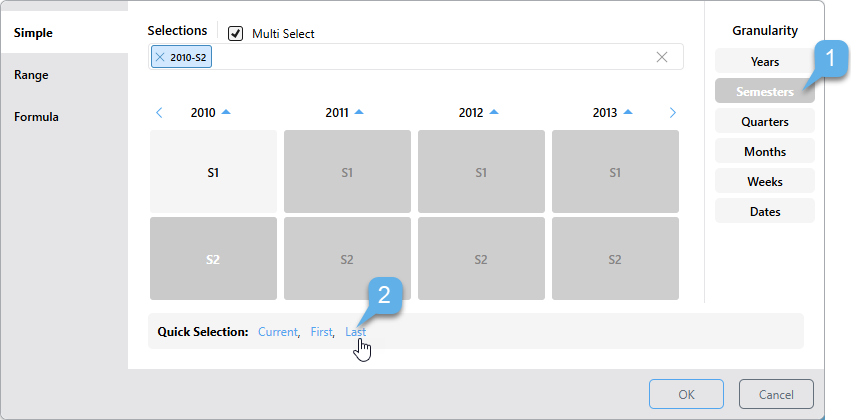Expand the 2013 year header arrow

coord(627,112)
